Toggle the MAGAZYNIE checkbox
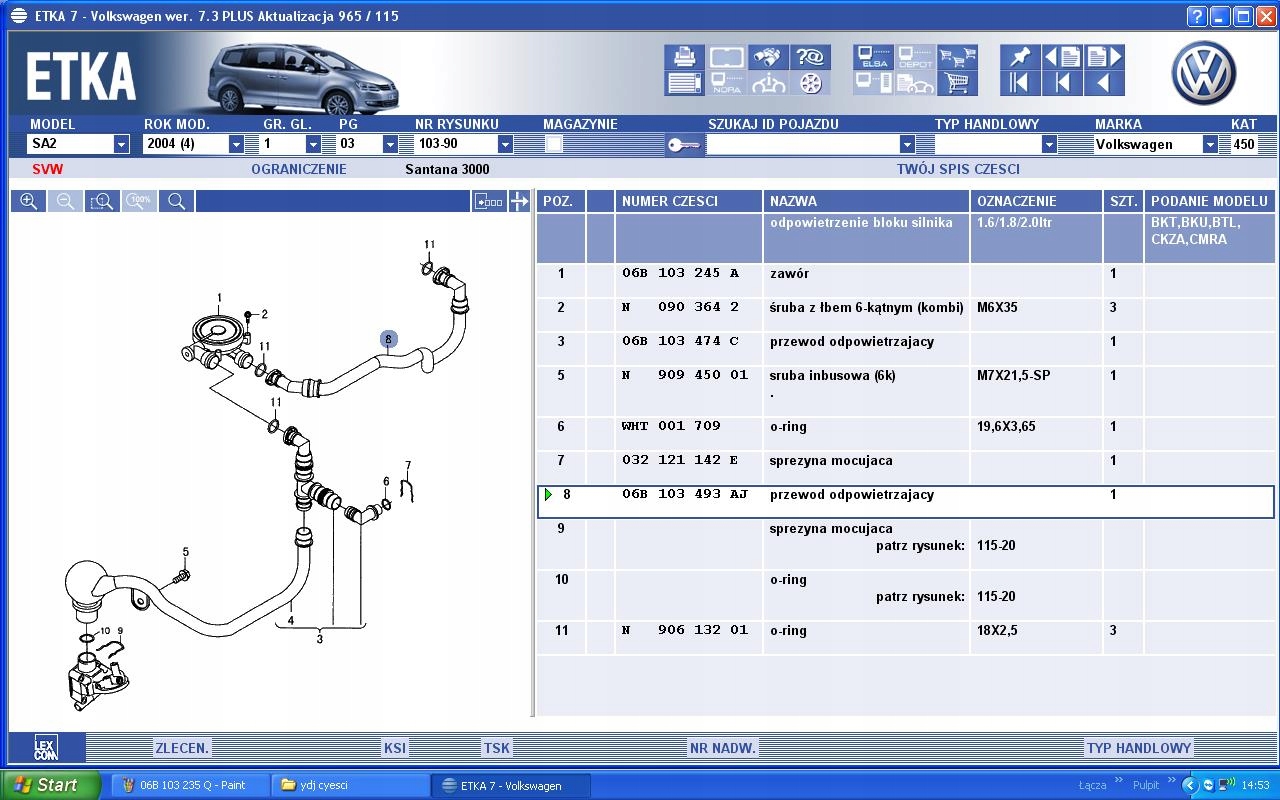This screenshot has width=1280, height=800. coord(554,144)
